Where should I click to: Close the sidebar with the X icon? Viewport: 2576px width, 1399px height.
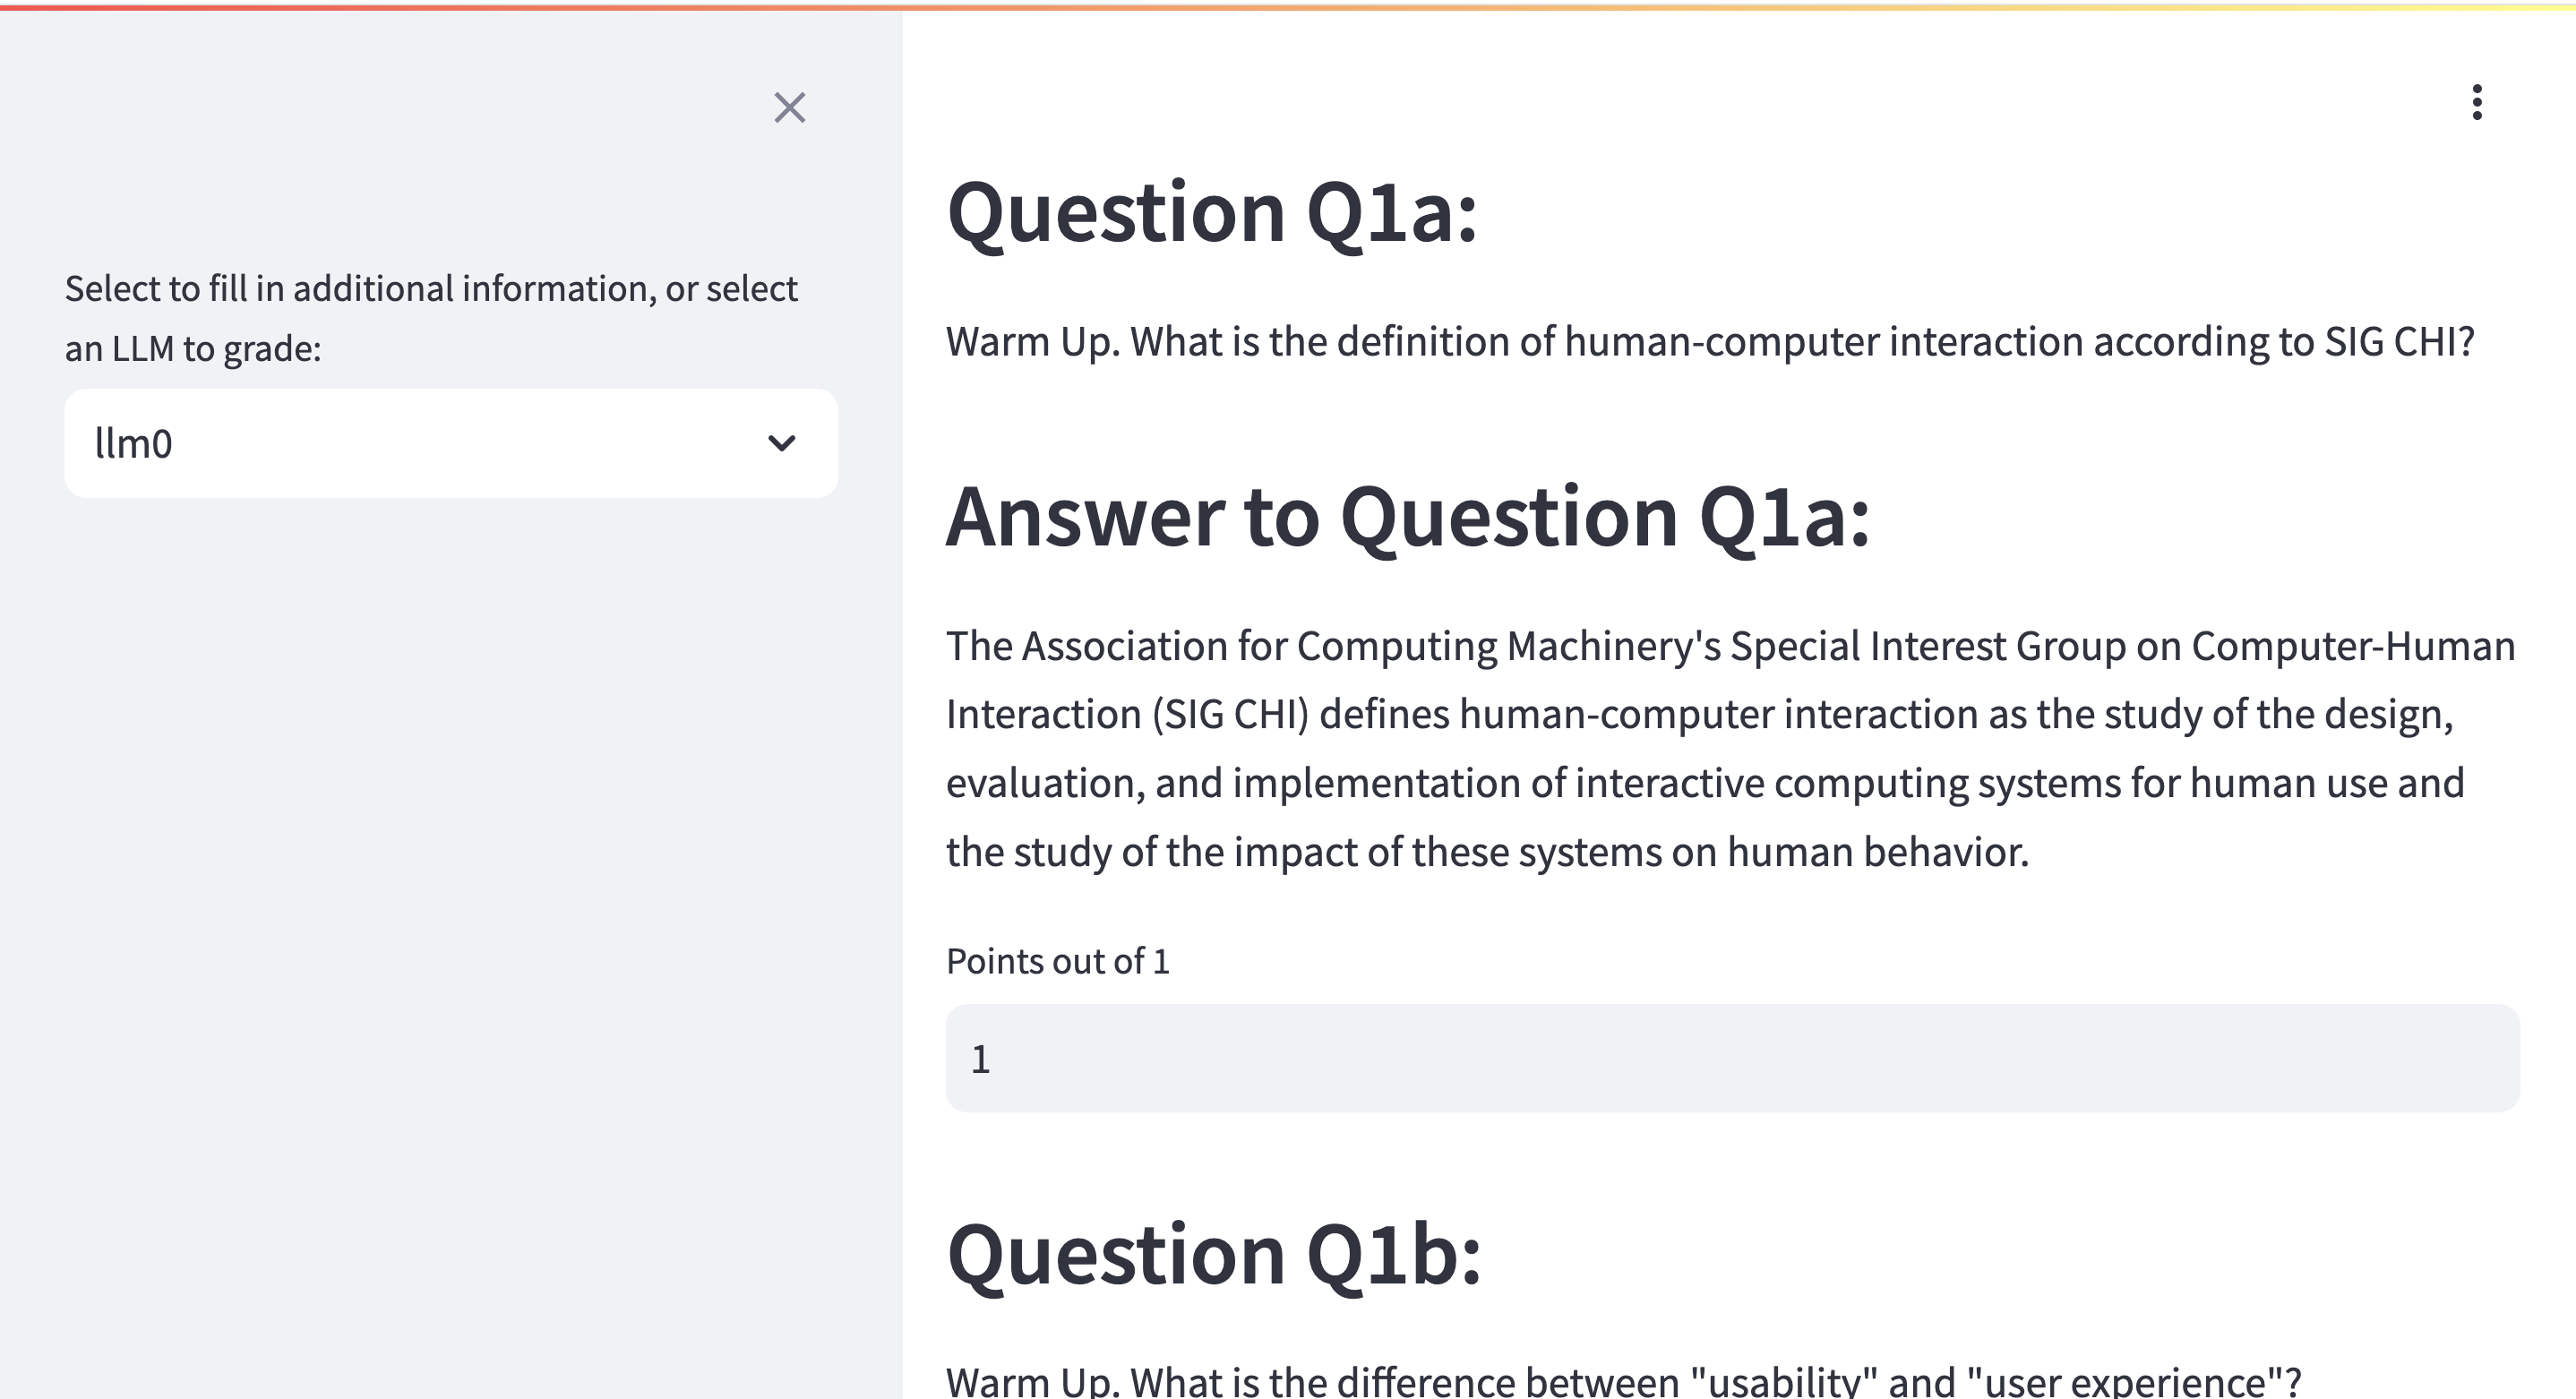tap(789, 107)
